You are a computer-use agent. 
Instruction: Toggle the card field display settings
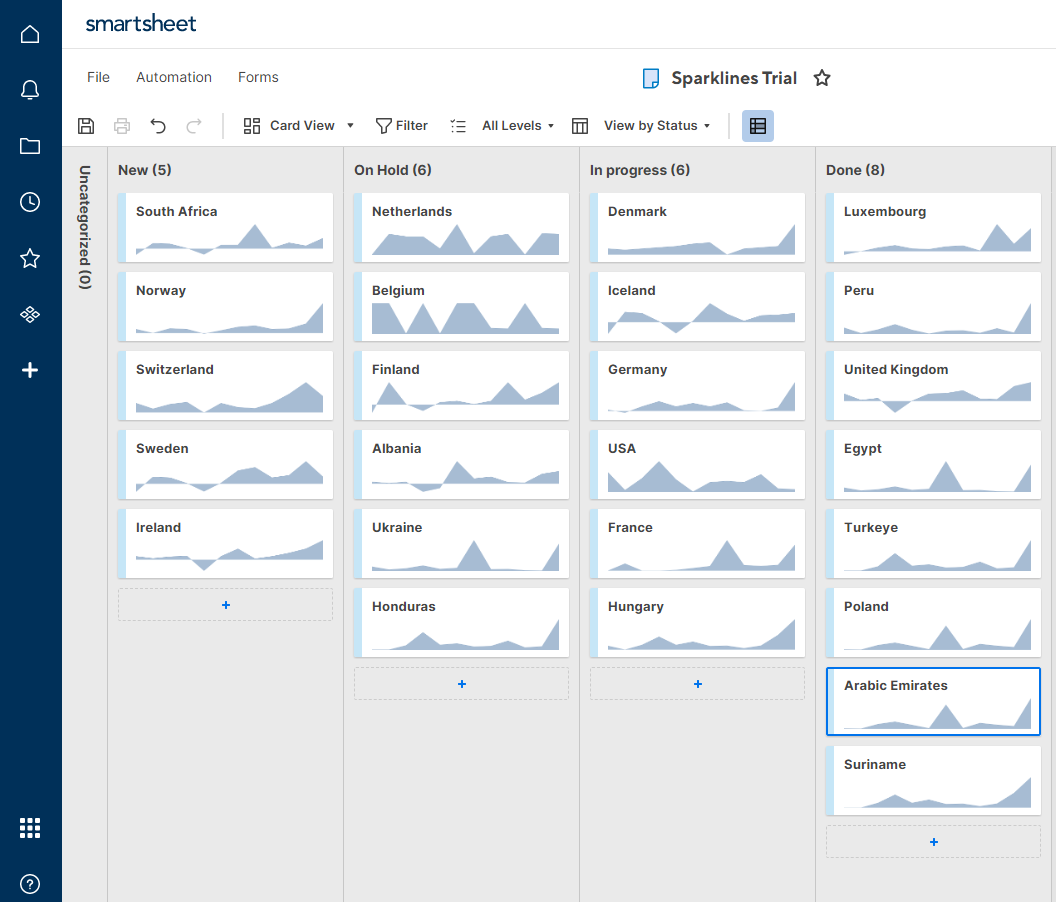[x=757, y=125]
